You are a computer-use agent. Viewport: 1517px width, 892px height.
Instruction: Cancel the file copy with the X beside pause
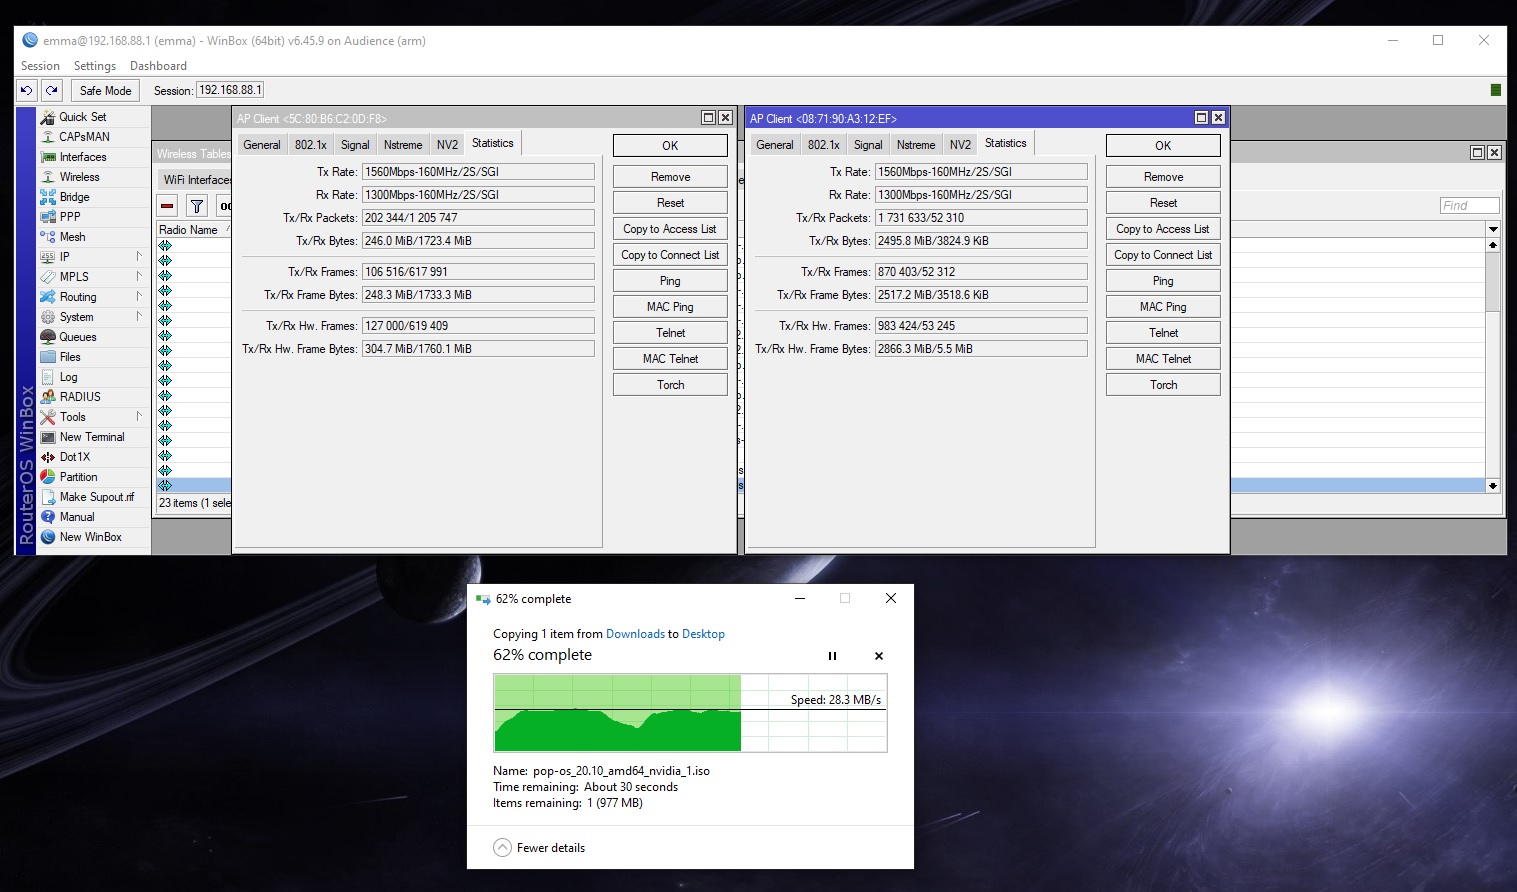tap(879, 656)
